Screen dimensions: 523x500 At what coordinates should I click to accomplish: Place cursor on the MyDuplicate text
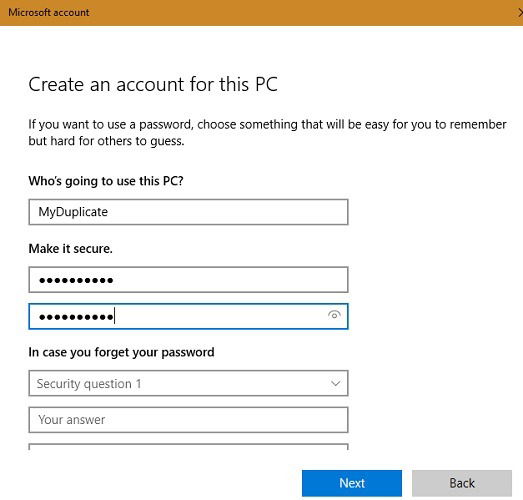tap(73, 212)
